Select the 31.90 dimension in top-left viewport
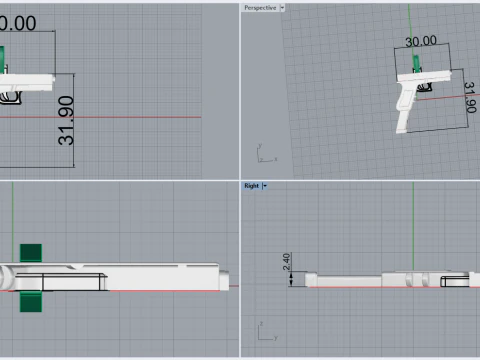 click(x=66, y=120)
